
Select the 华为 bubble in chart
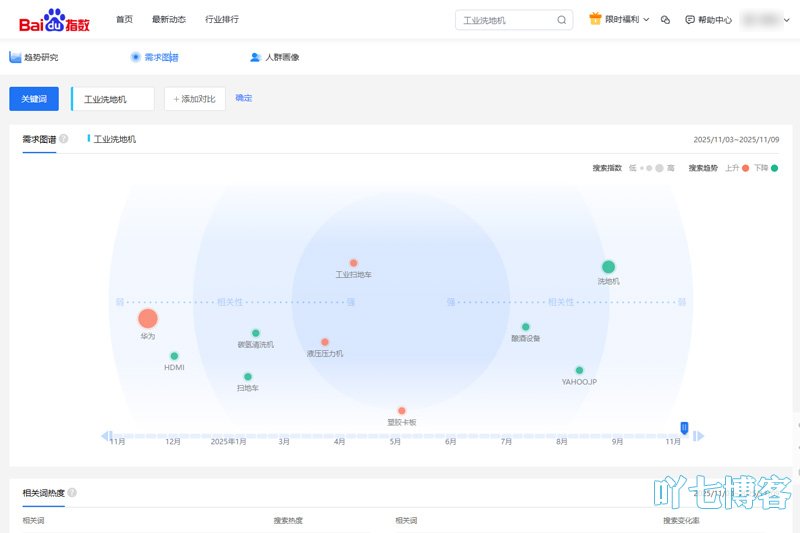(148, 319)
